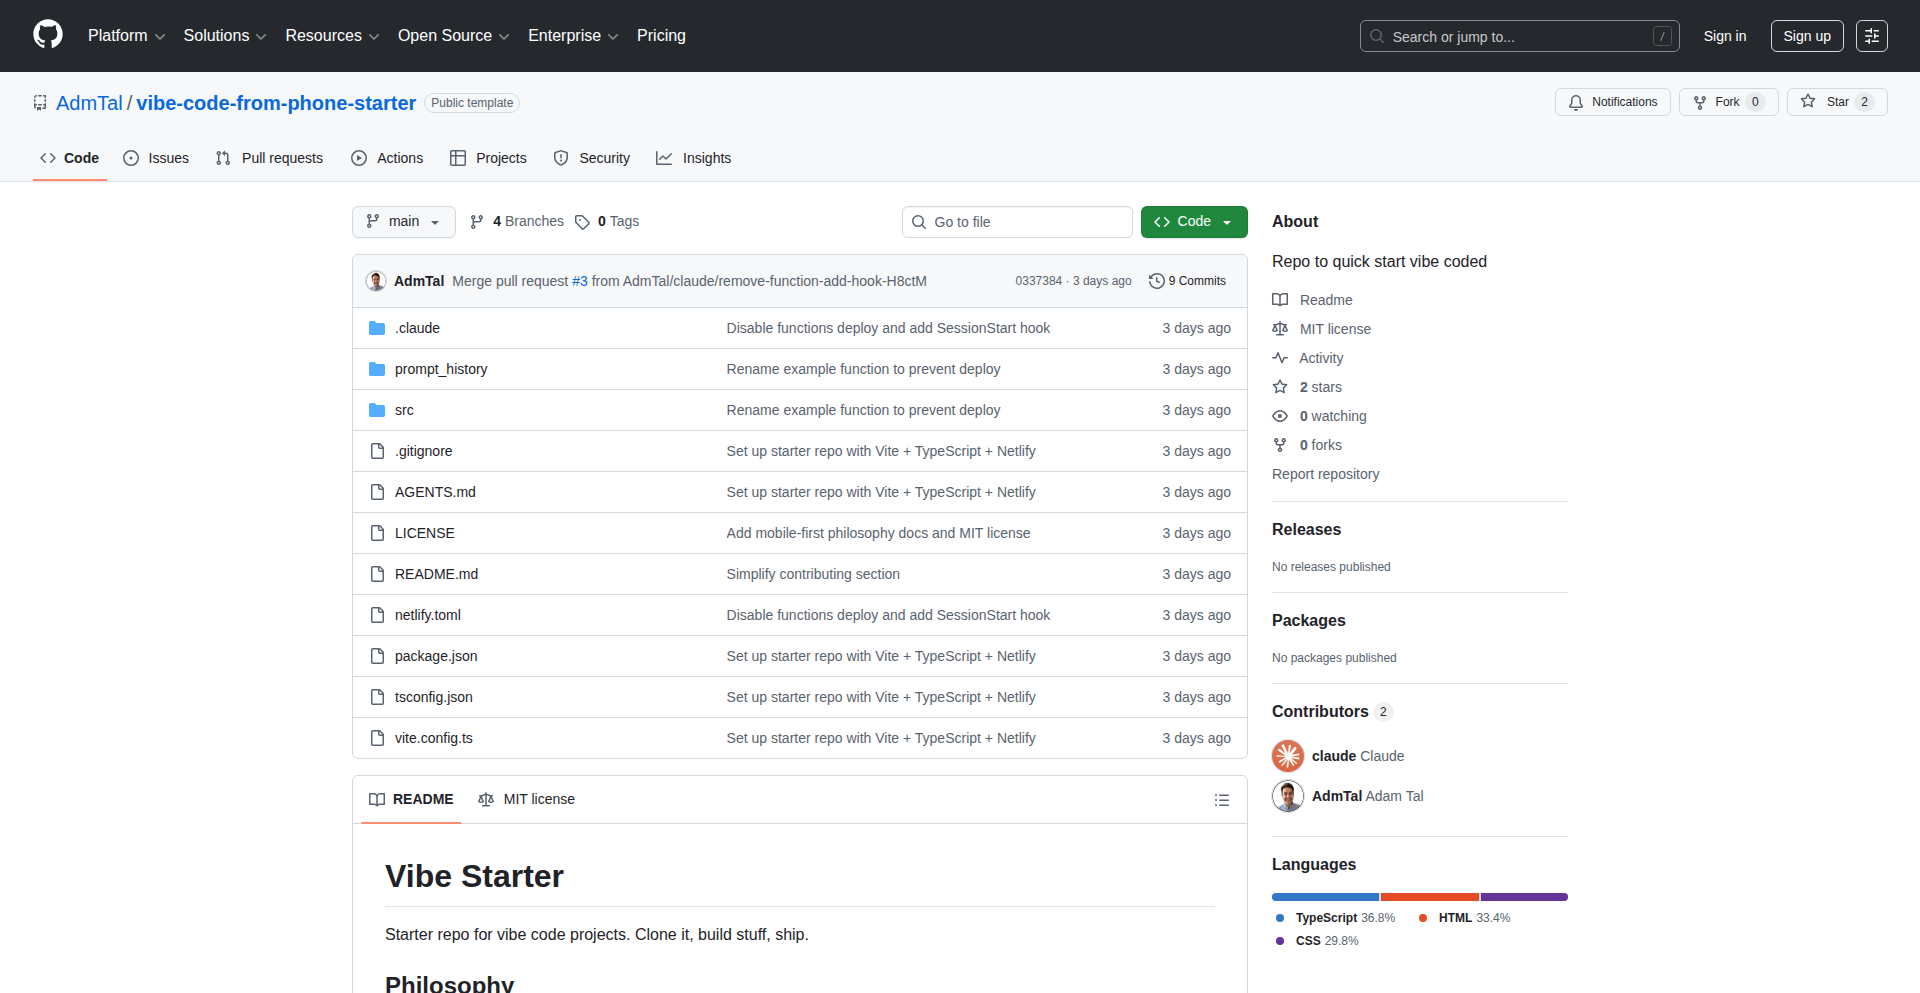Open the README outline list icon

1221,800
